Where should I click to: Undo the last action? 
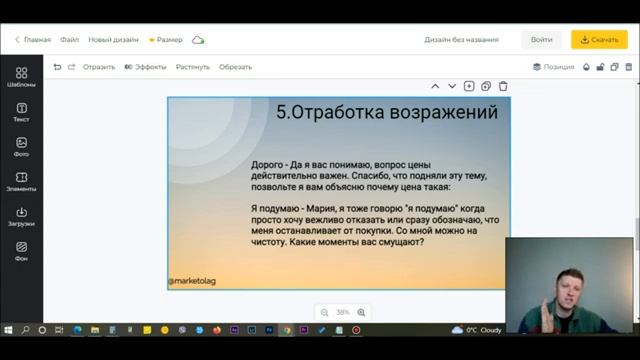coord(57,67)
